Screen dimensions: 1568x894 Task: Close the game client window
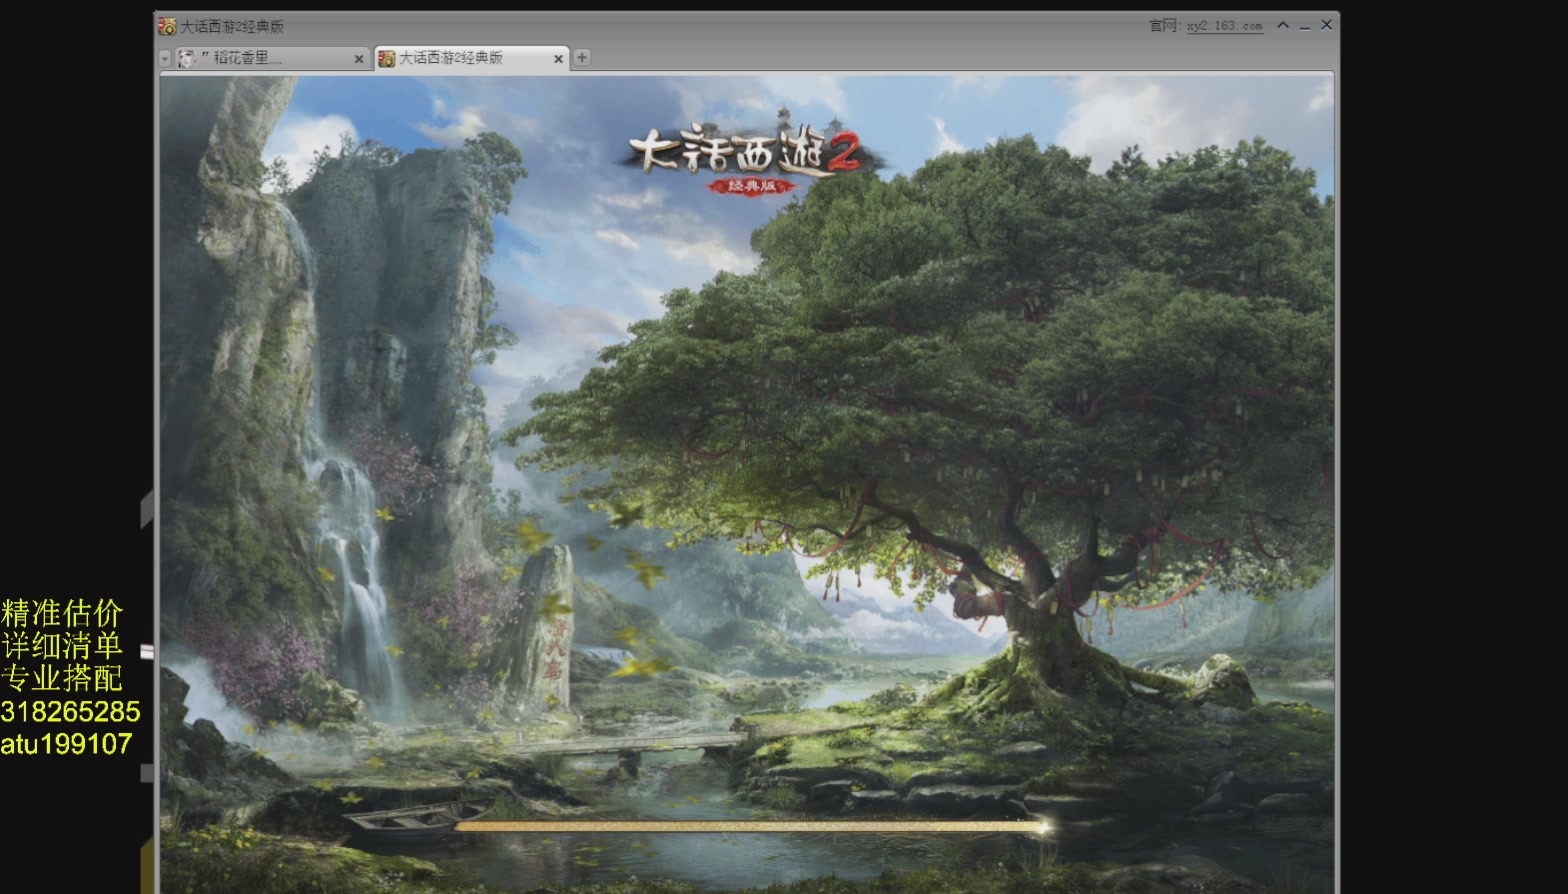tap(1327, 25)
